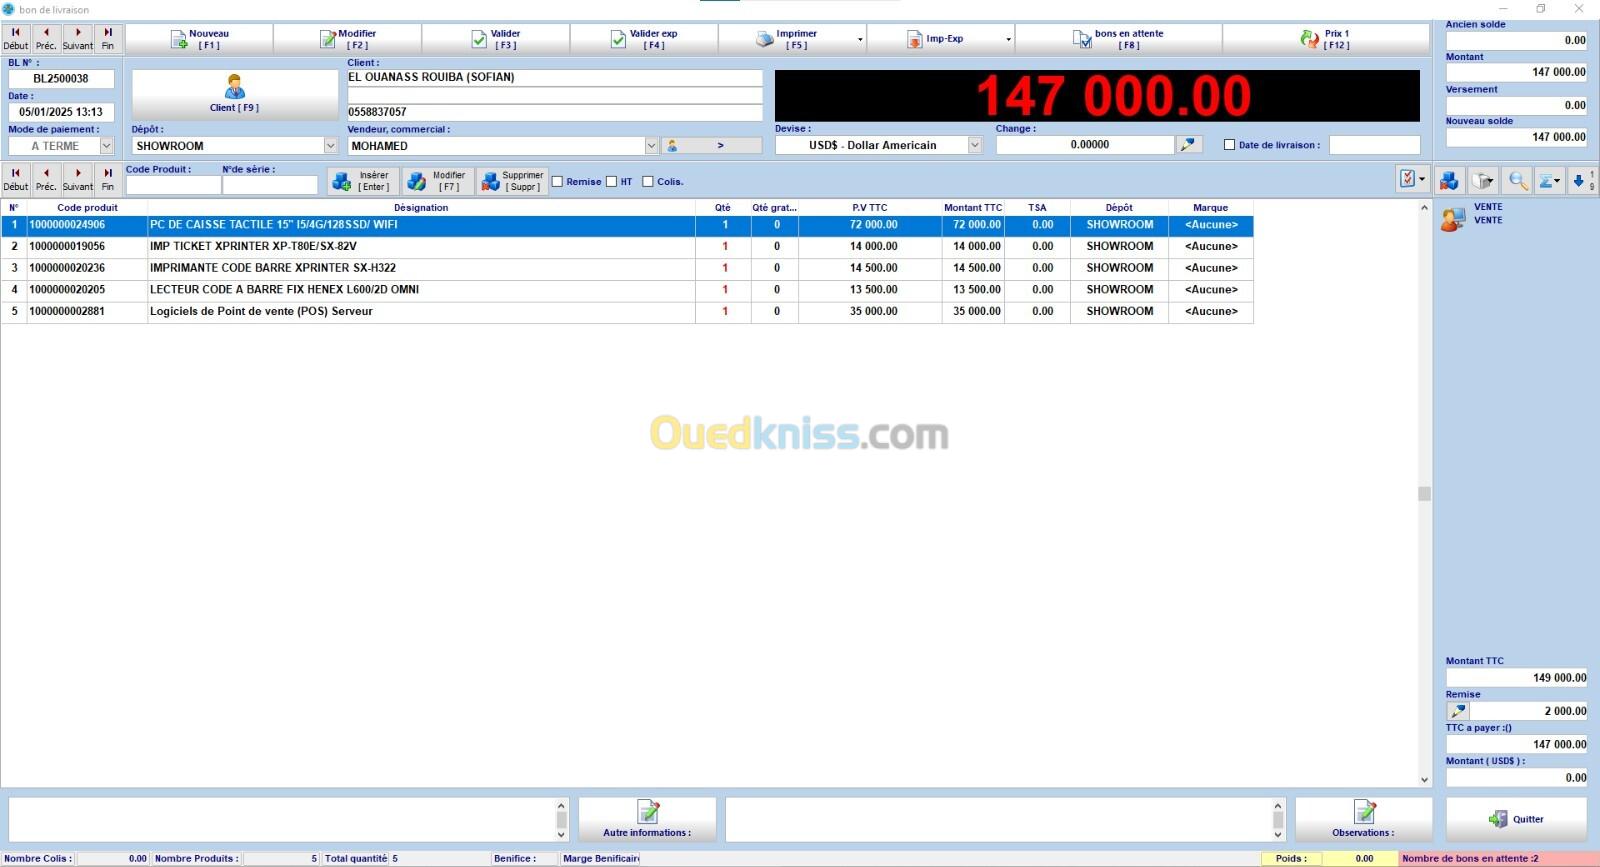This screenshot has height=867, width=1600.
Task: Click the Autre informations button
Action: (647, 819)
